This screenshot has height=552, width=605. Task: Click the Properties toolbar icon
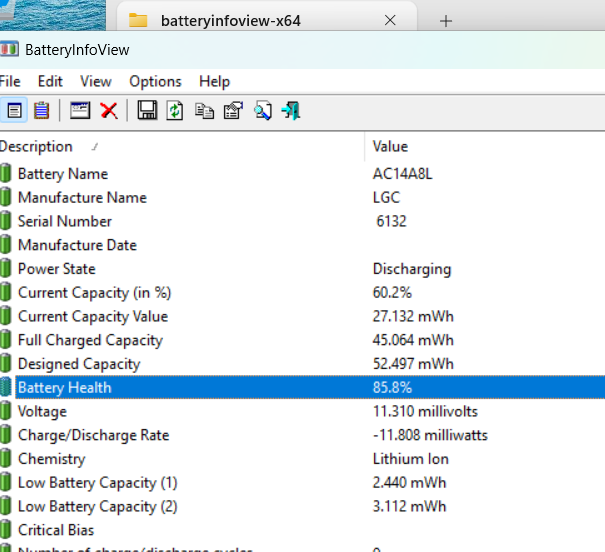tap(233, 111)
